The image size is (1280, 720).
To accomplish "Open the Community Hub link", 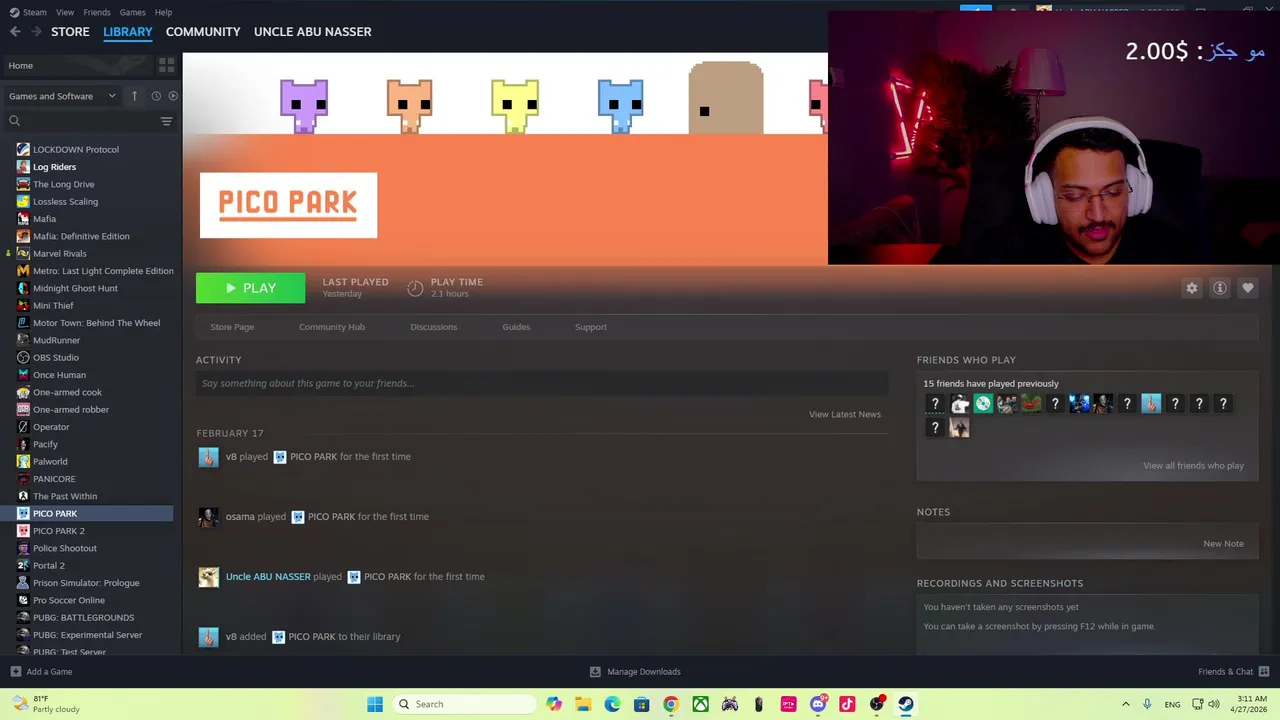I will click(332, 327).
